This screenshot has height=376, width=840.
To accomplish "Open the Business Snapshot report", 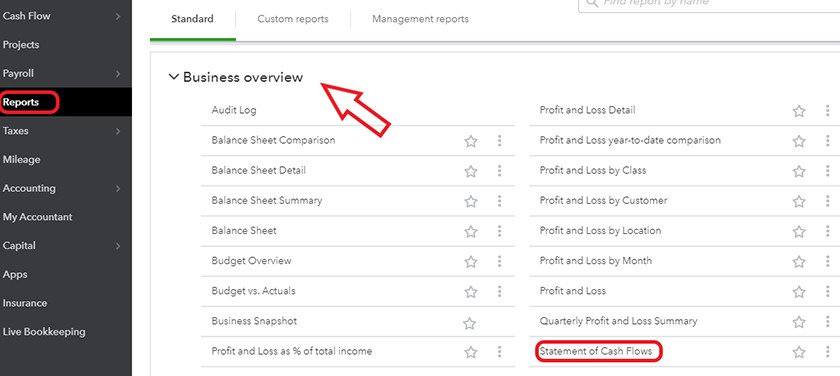I will coord(254,321).
